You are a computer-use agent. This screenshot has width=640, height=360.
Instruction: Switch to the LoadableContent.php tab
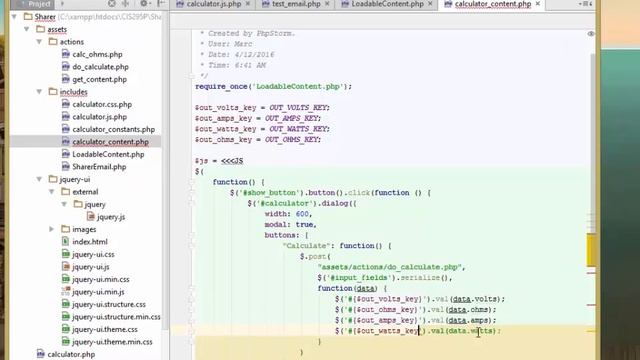[387, 4]
